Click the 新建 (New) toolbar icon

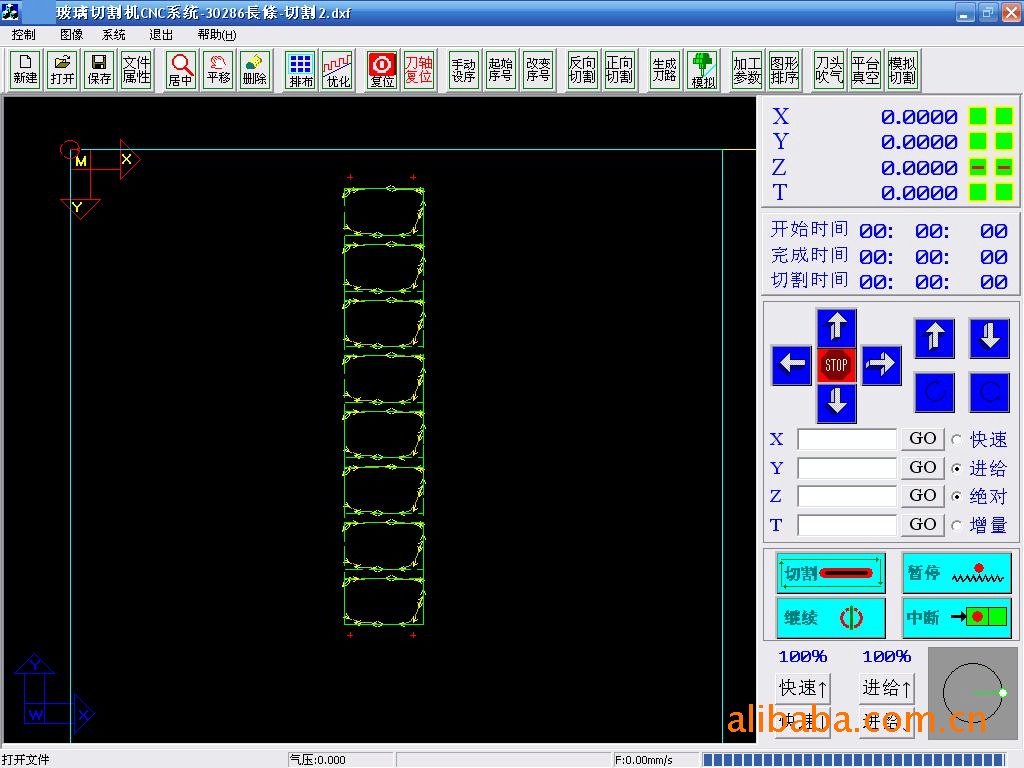tap(25, 69)
